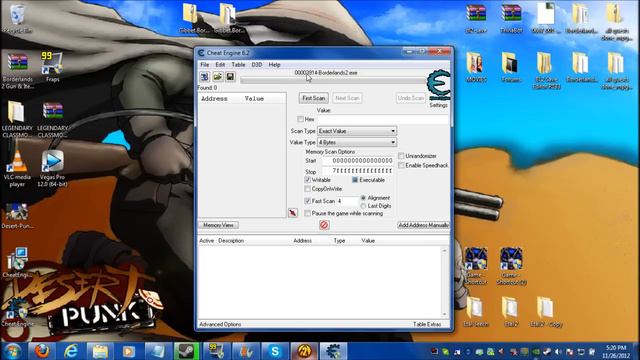Enable the Hex checkbox
The width and height of the screenshot is (640, 360).
(x=300, y=119)
